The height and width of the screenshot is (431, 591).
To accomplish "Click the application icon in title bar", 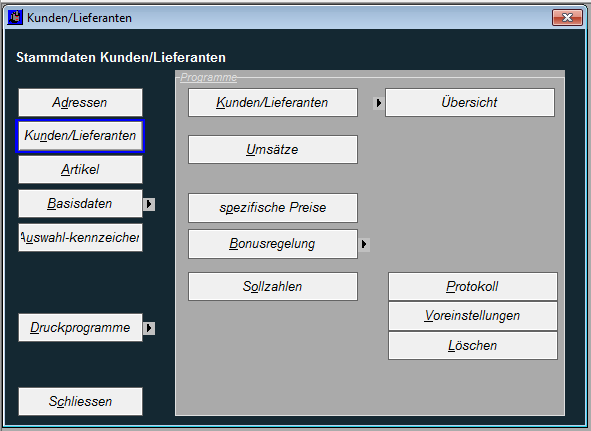I will (15, 17).
